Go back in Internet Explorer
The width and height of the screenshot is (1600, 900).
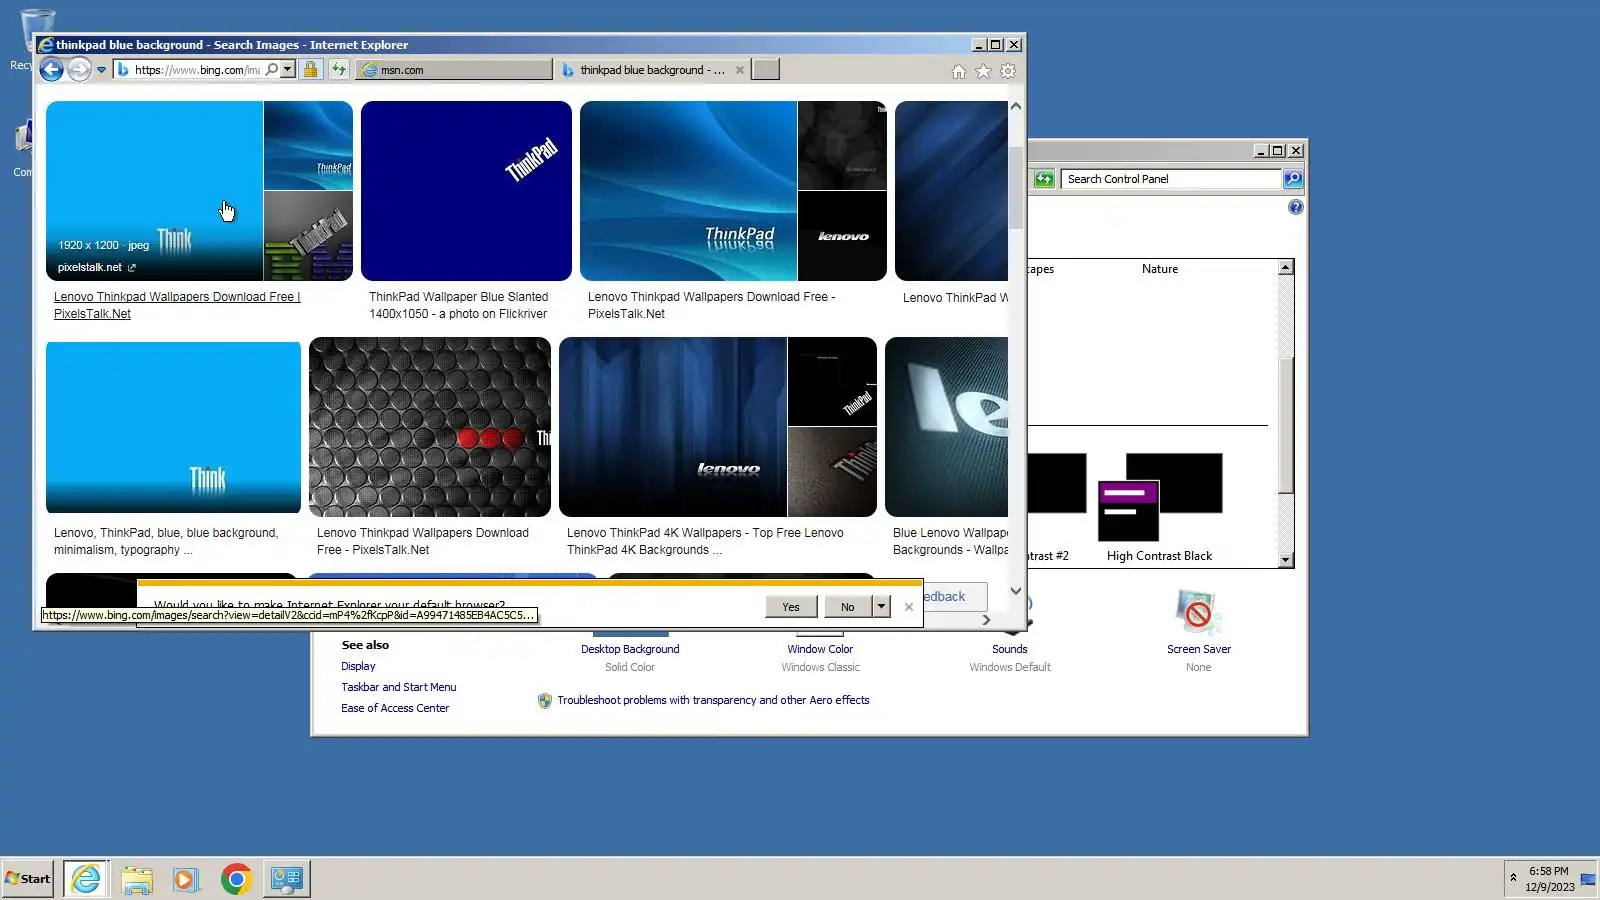click(51, 70)
